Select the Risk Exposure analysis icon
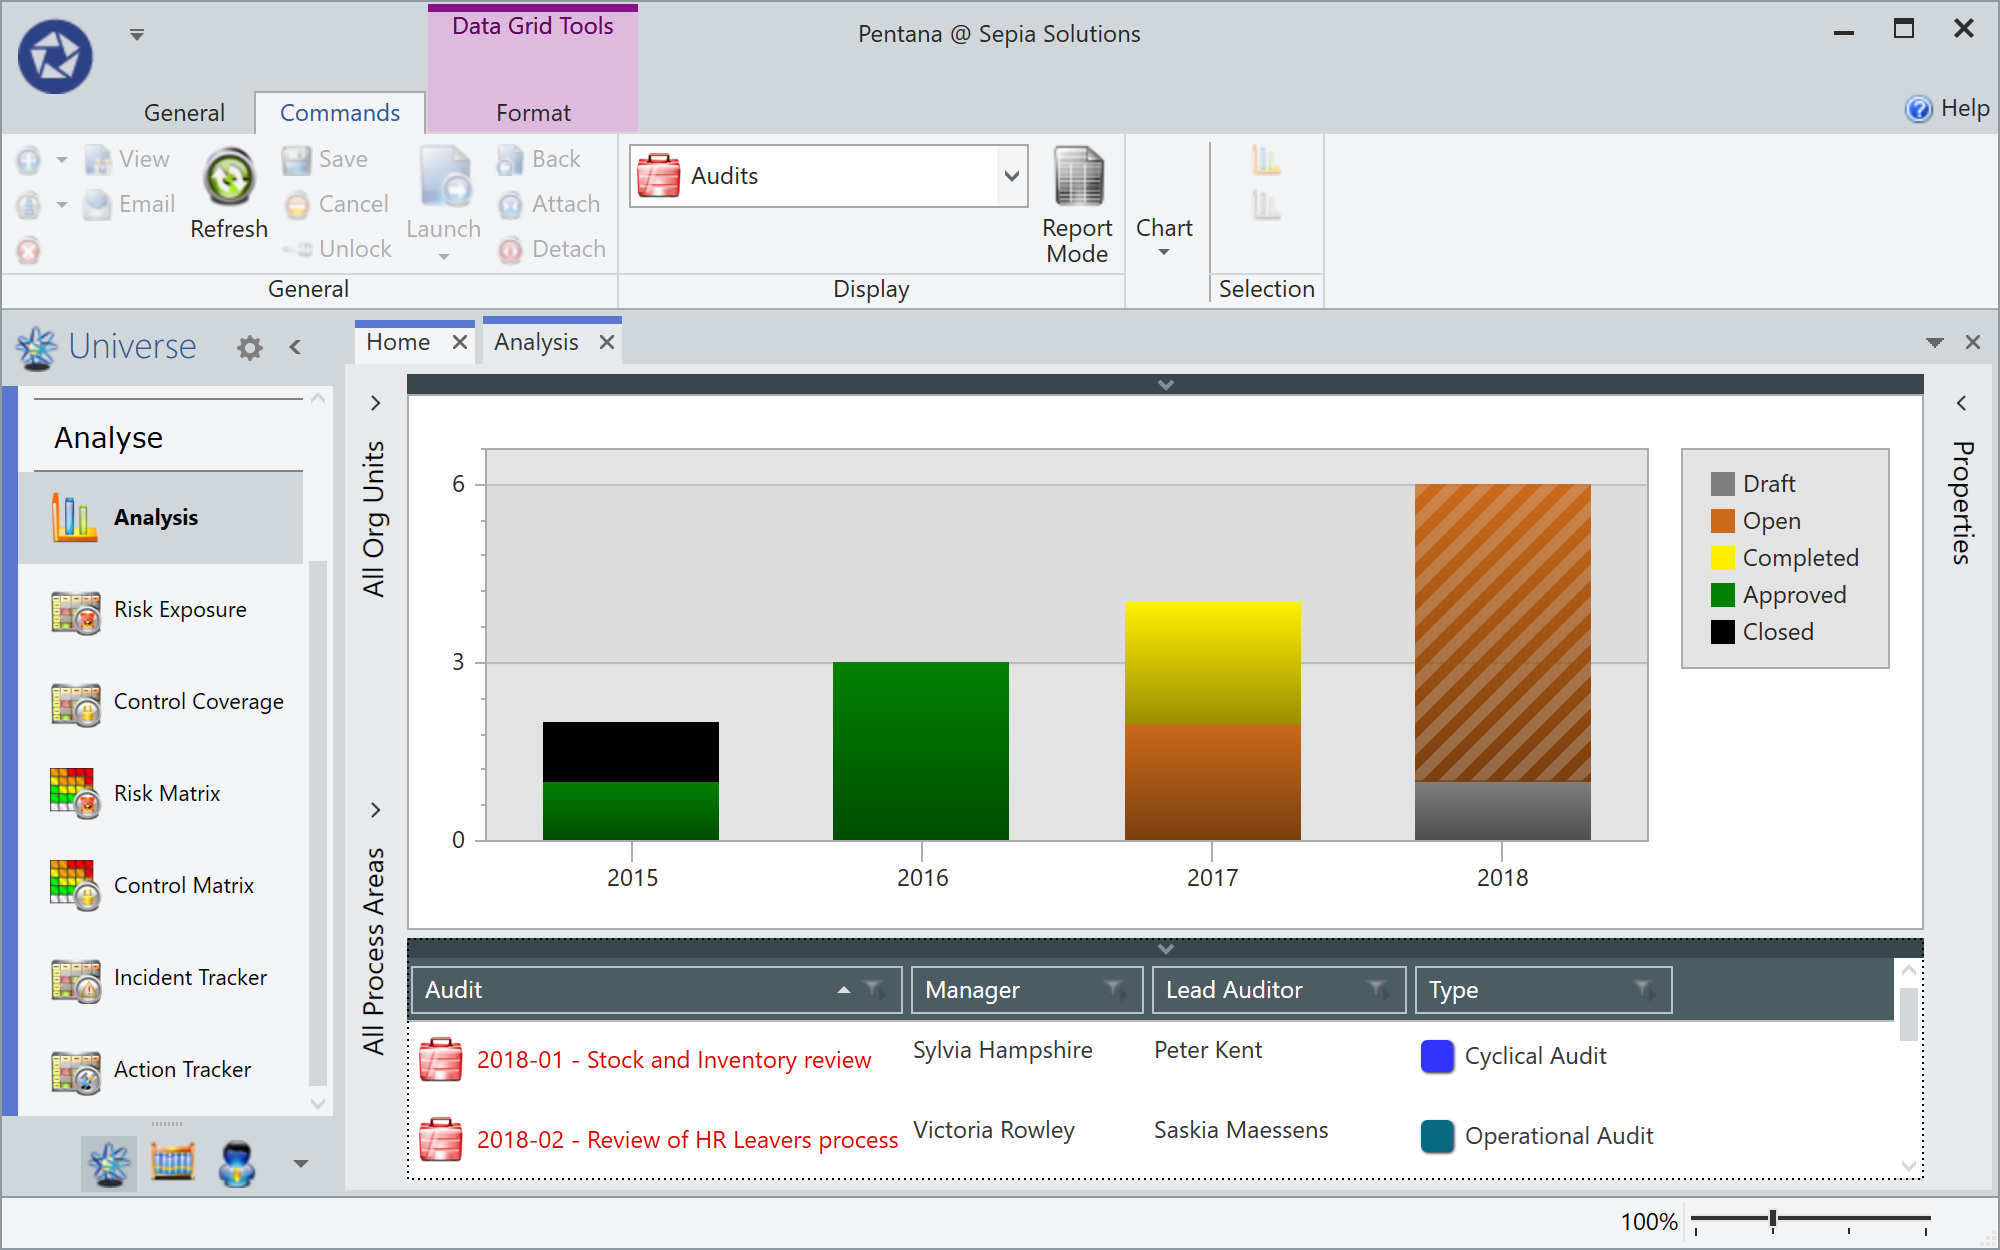The width and height of the screenshot is (2000, 1250). [x=74, y=612]
